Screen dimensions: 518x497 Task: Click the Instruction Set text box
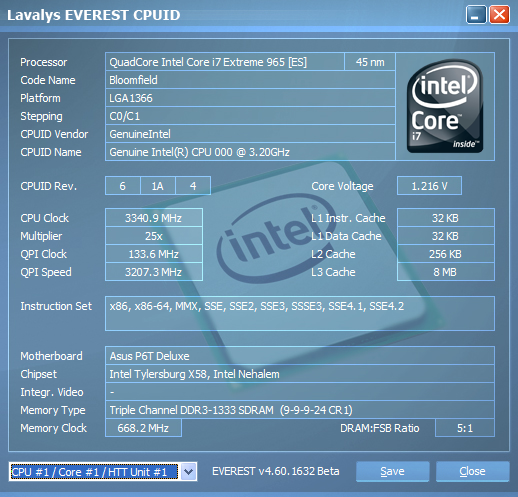point(300,313)
